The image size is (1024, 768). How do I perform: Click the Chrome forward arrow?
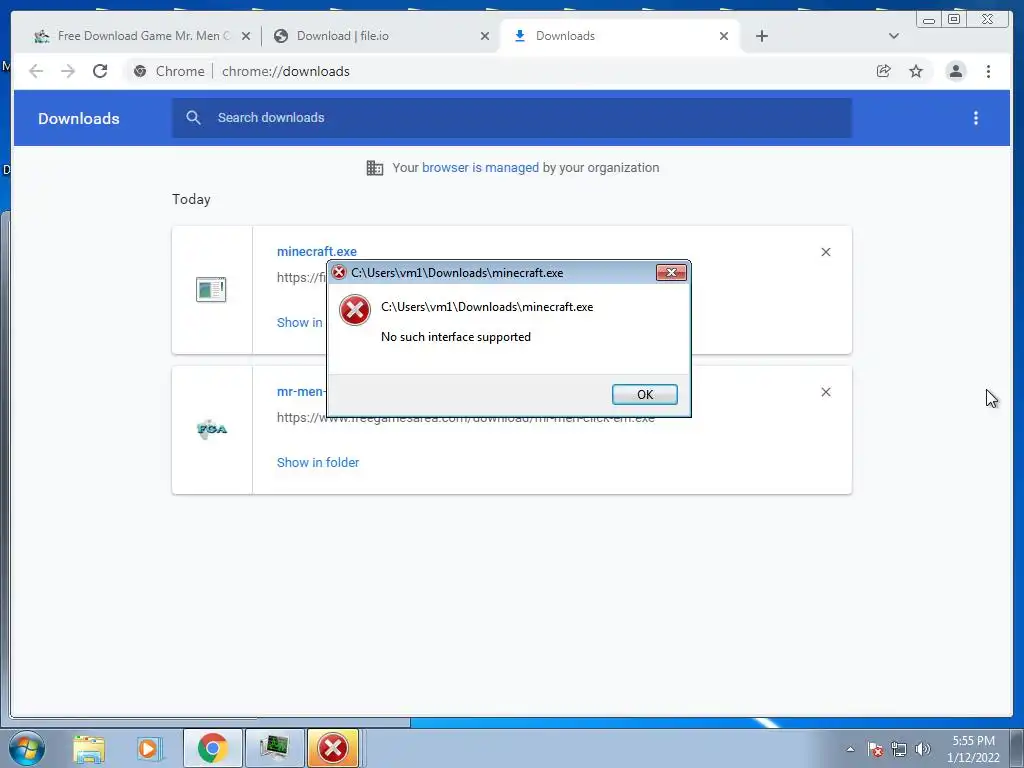68,71
